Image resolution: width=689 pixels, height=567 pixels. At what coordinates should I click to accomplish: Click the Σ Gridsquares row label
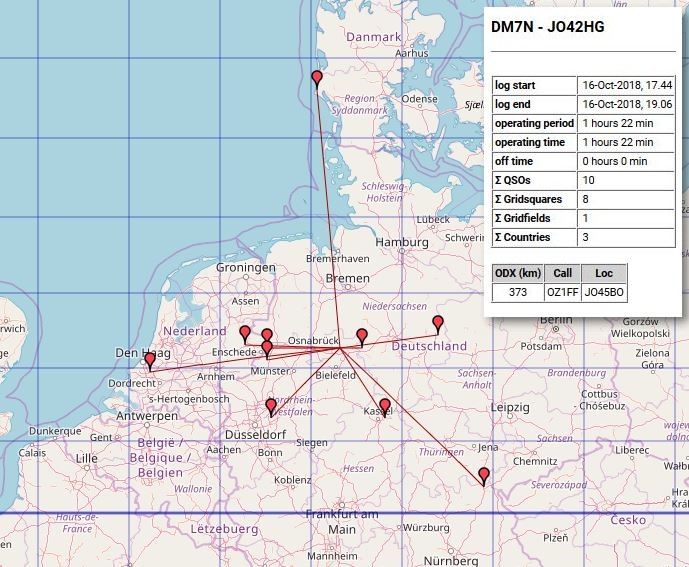coord(535,199)
